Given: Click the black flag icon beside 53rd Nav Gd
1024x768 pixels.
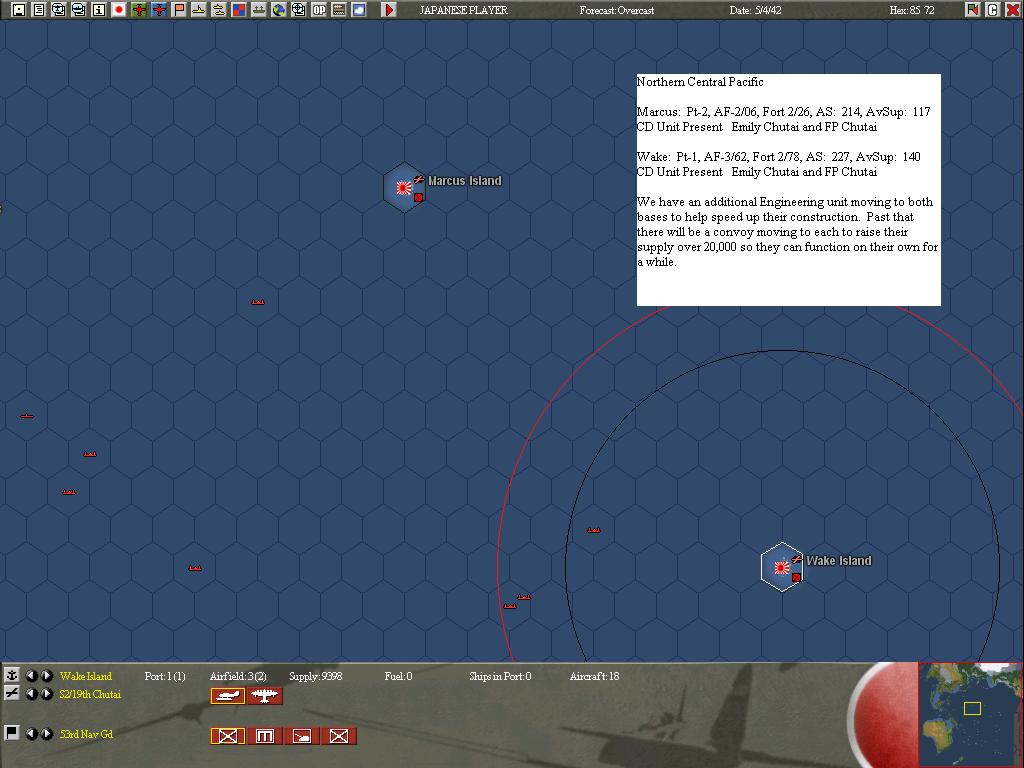Looking at the screenshot, I should pos(12,733).
